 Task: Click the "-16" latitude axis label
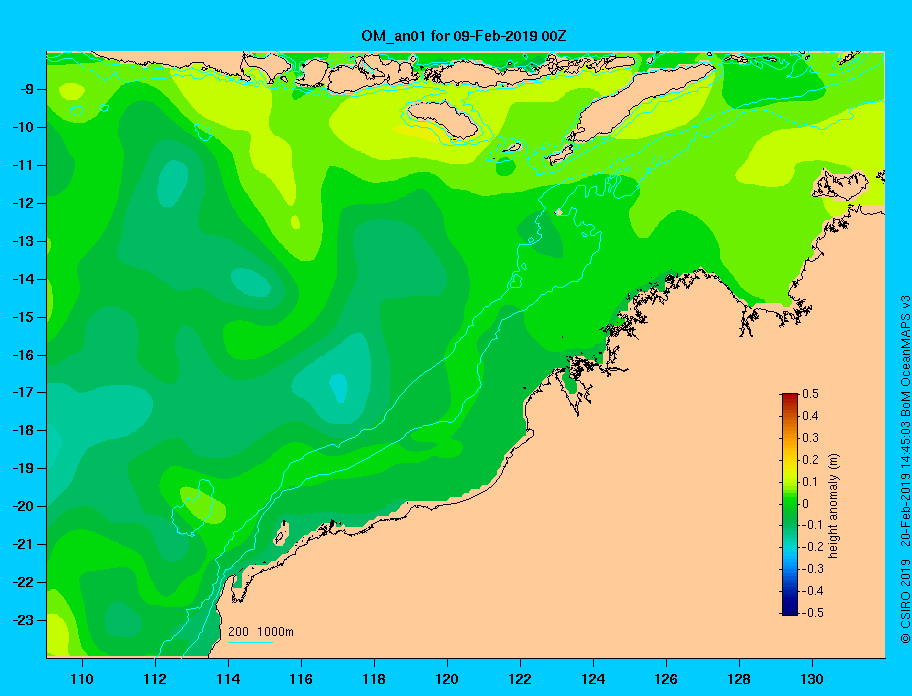pyautogui.click(x=22, y=355)
